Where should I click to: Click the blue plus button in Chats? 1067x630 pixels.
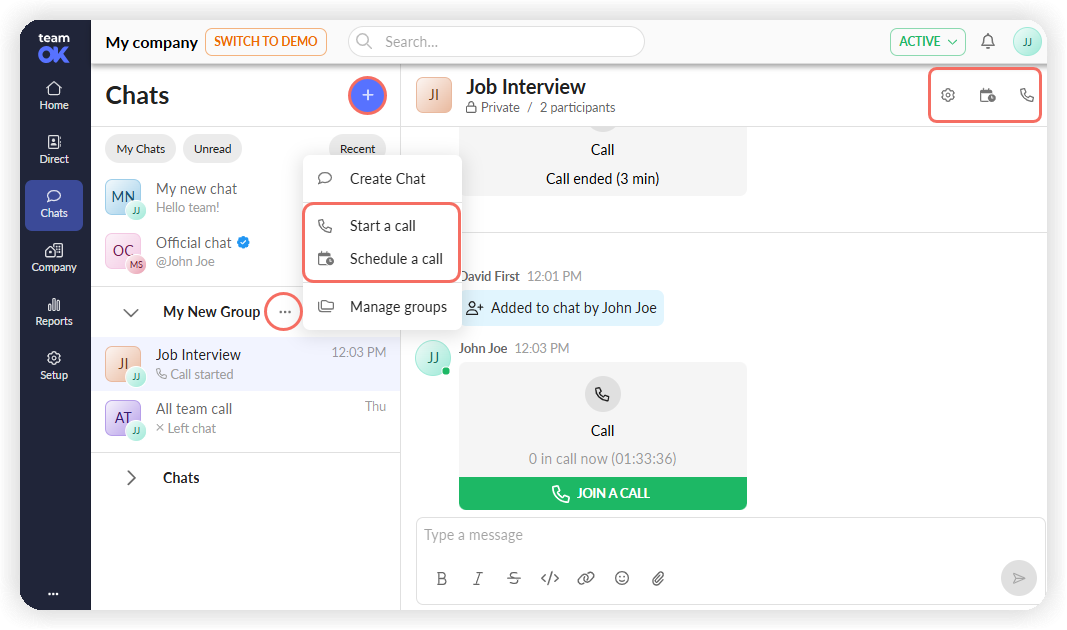[367, 95]
